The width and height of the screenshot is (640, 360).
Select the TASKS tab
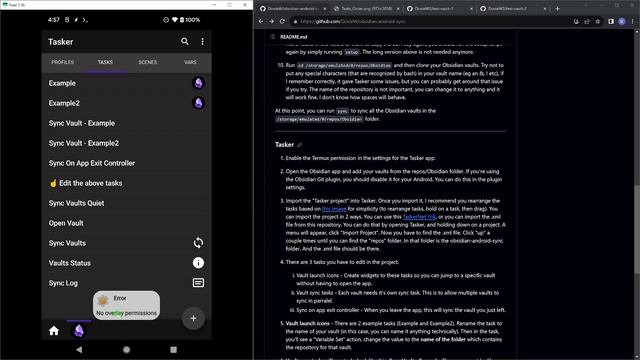(x=105, y=62)
